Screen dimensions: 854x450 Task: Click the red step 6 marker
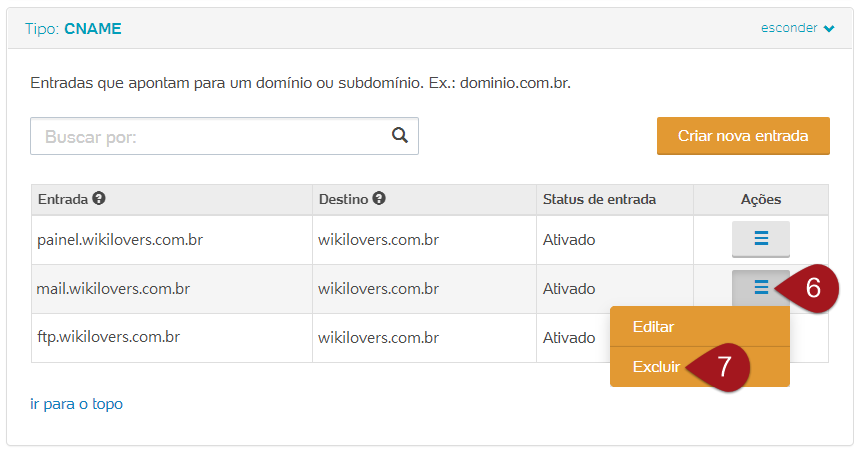pos(811,288)
